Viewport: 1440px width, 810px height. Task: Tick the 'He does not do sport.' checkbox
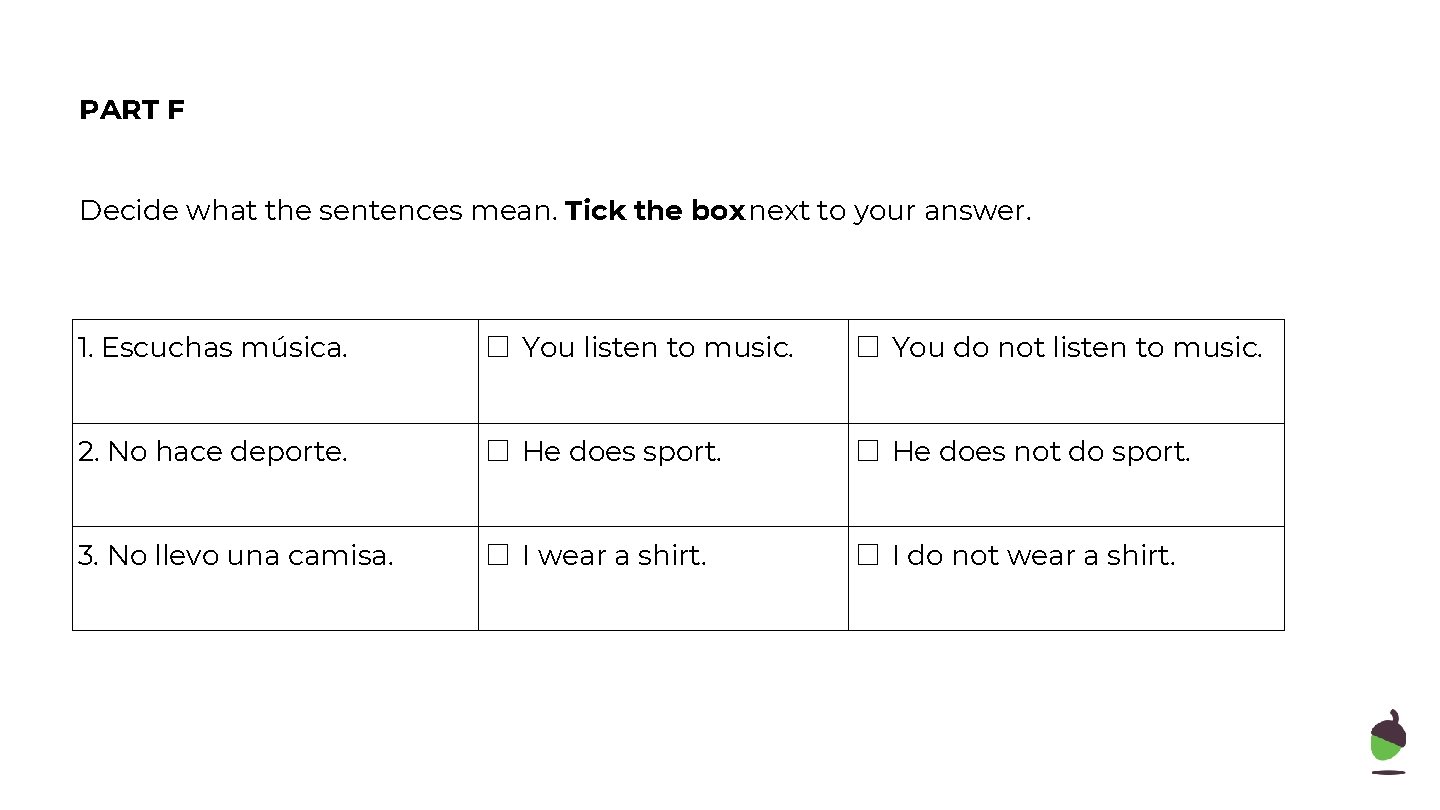click(868, 452)
